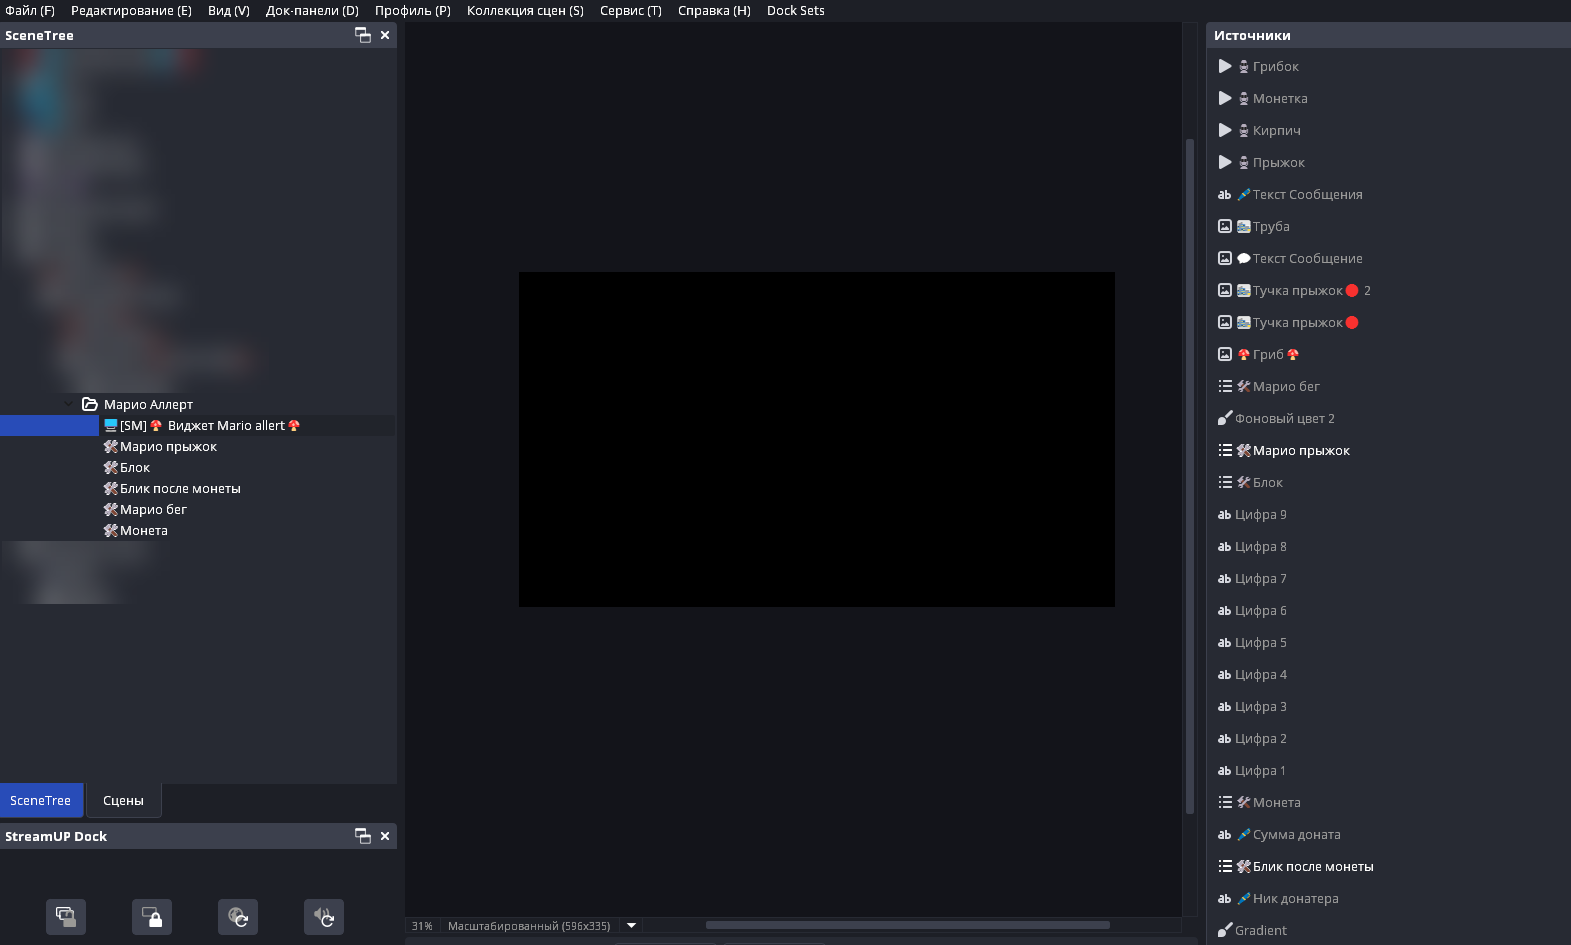Click the text icon beside Цифра 9
The width and height of the screenshot is (1571, 945).
pos(1224,514)
